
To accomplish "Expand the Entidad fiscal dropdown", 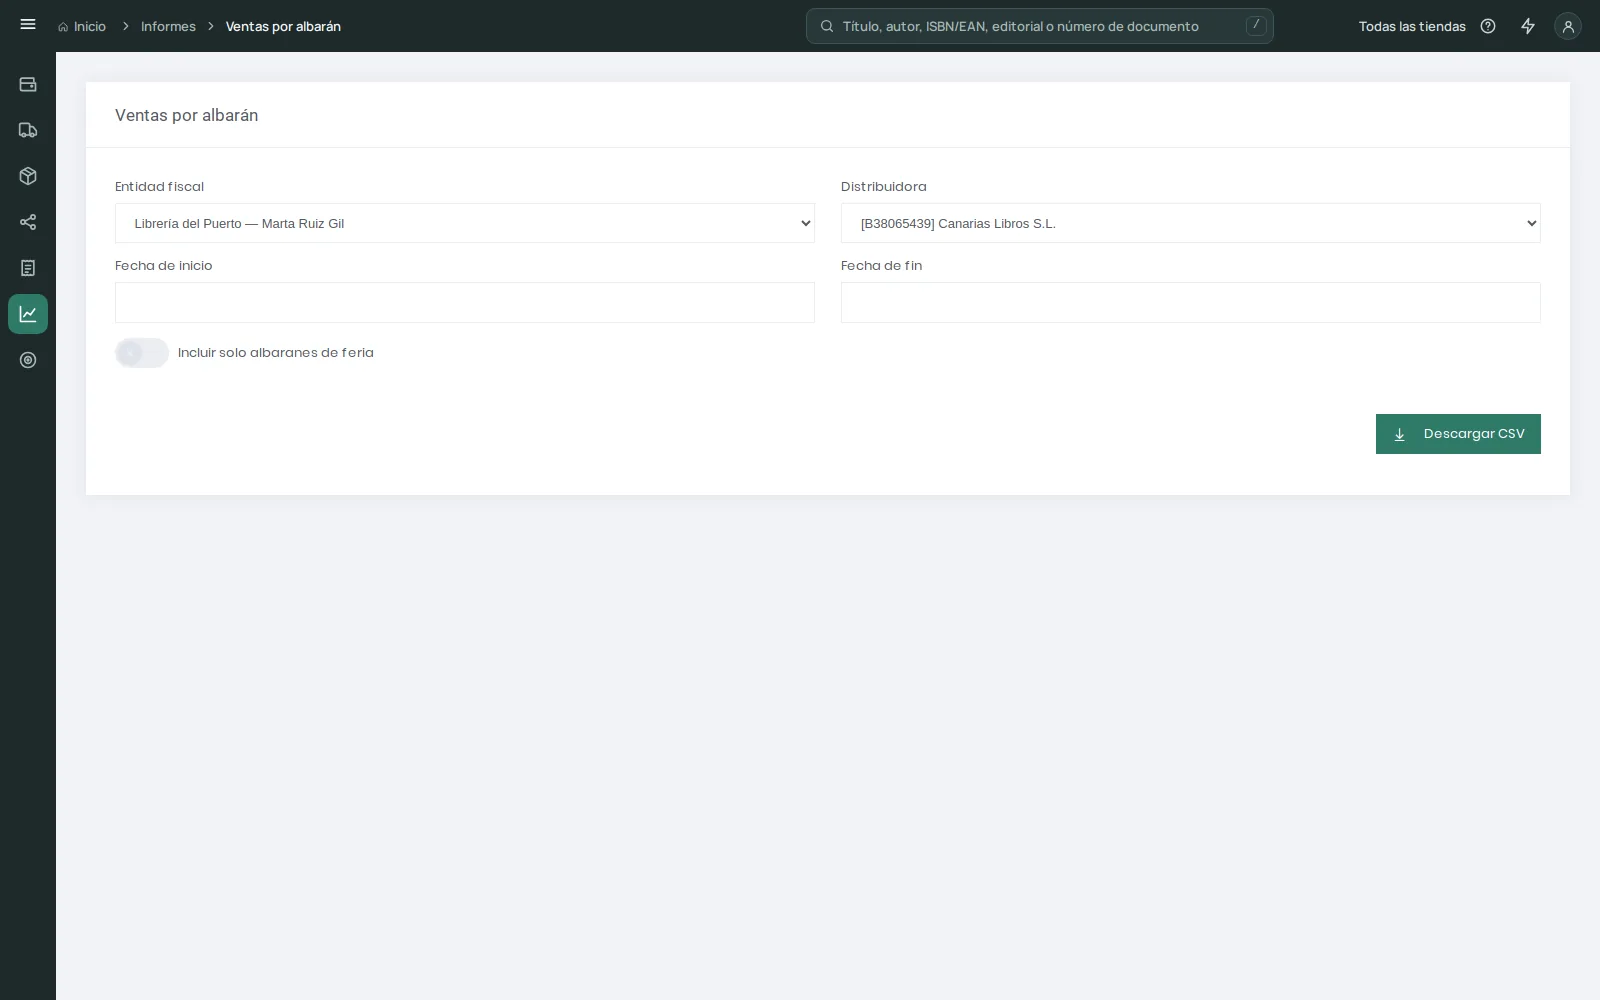I will pos(465,223).
